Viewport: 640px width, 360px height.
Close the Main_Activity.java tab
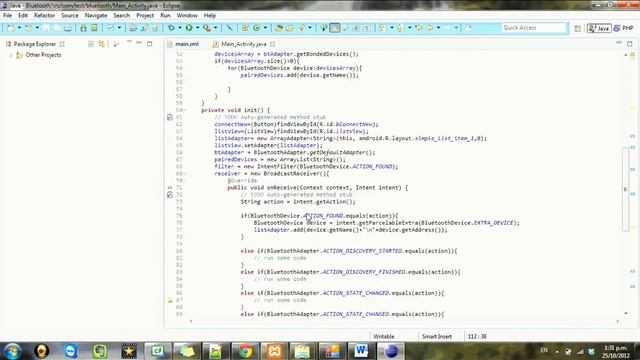[273, 44]
